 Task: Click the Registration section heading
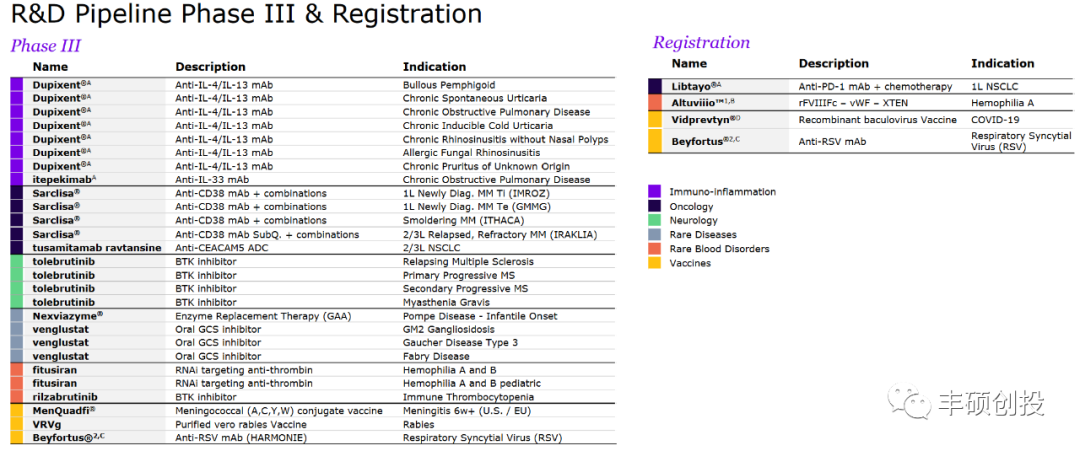tap(701, 42)
